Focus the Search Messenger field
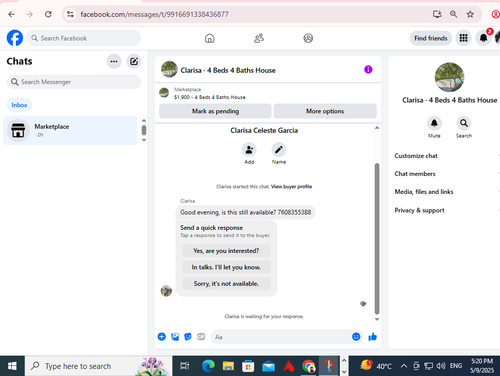This screenshot has height=376, width=500. click(x=74, y=82)
